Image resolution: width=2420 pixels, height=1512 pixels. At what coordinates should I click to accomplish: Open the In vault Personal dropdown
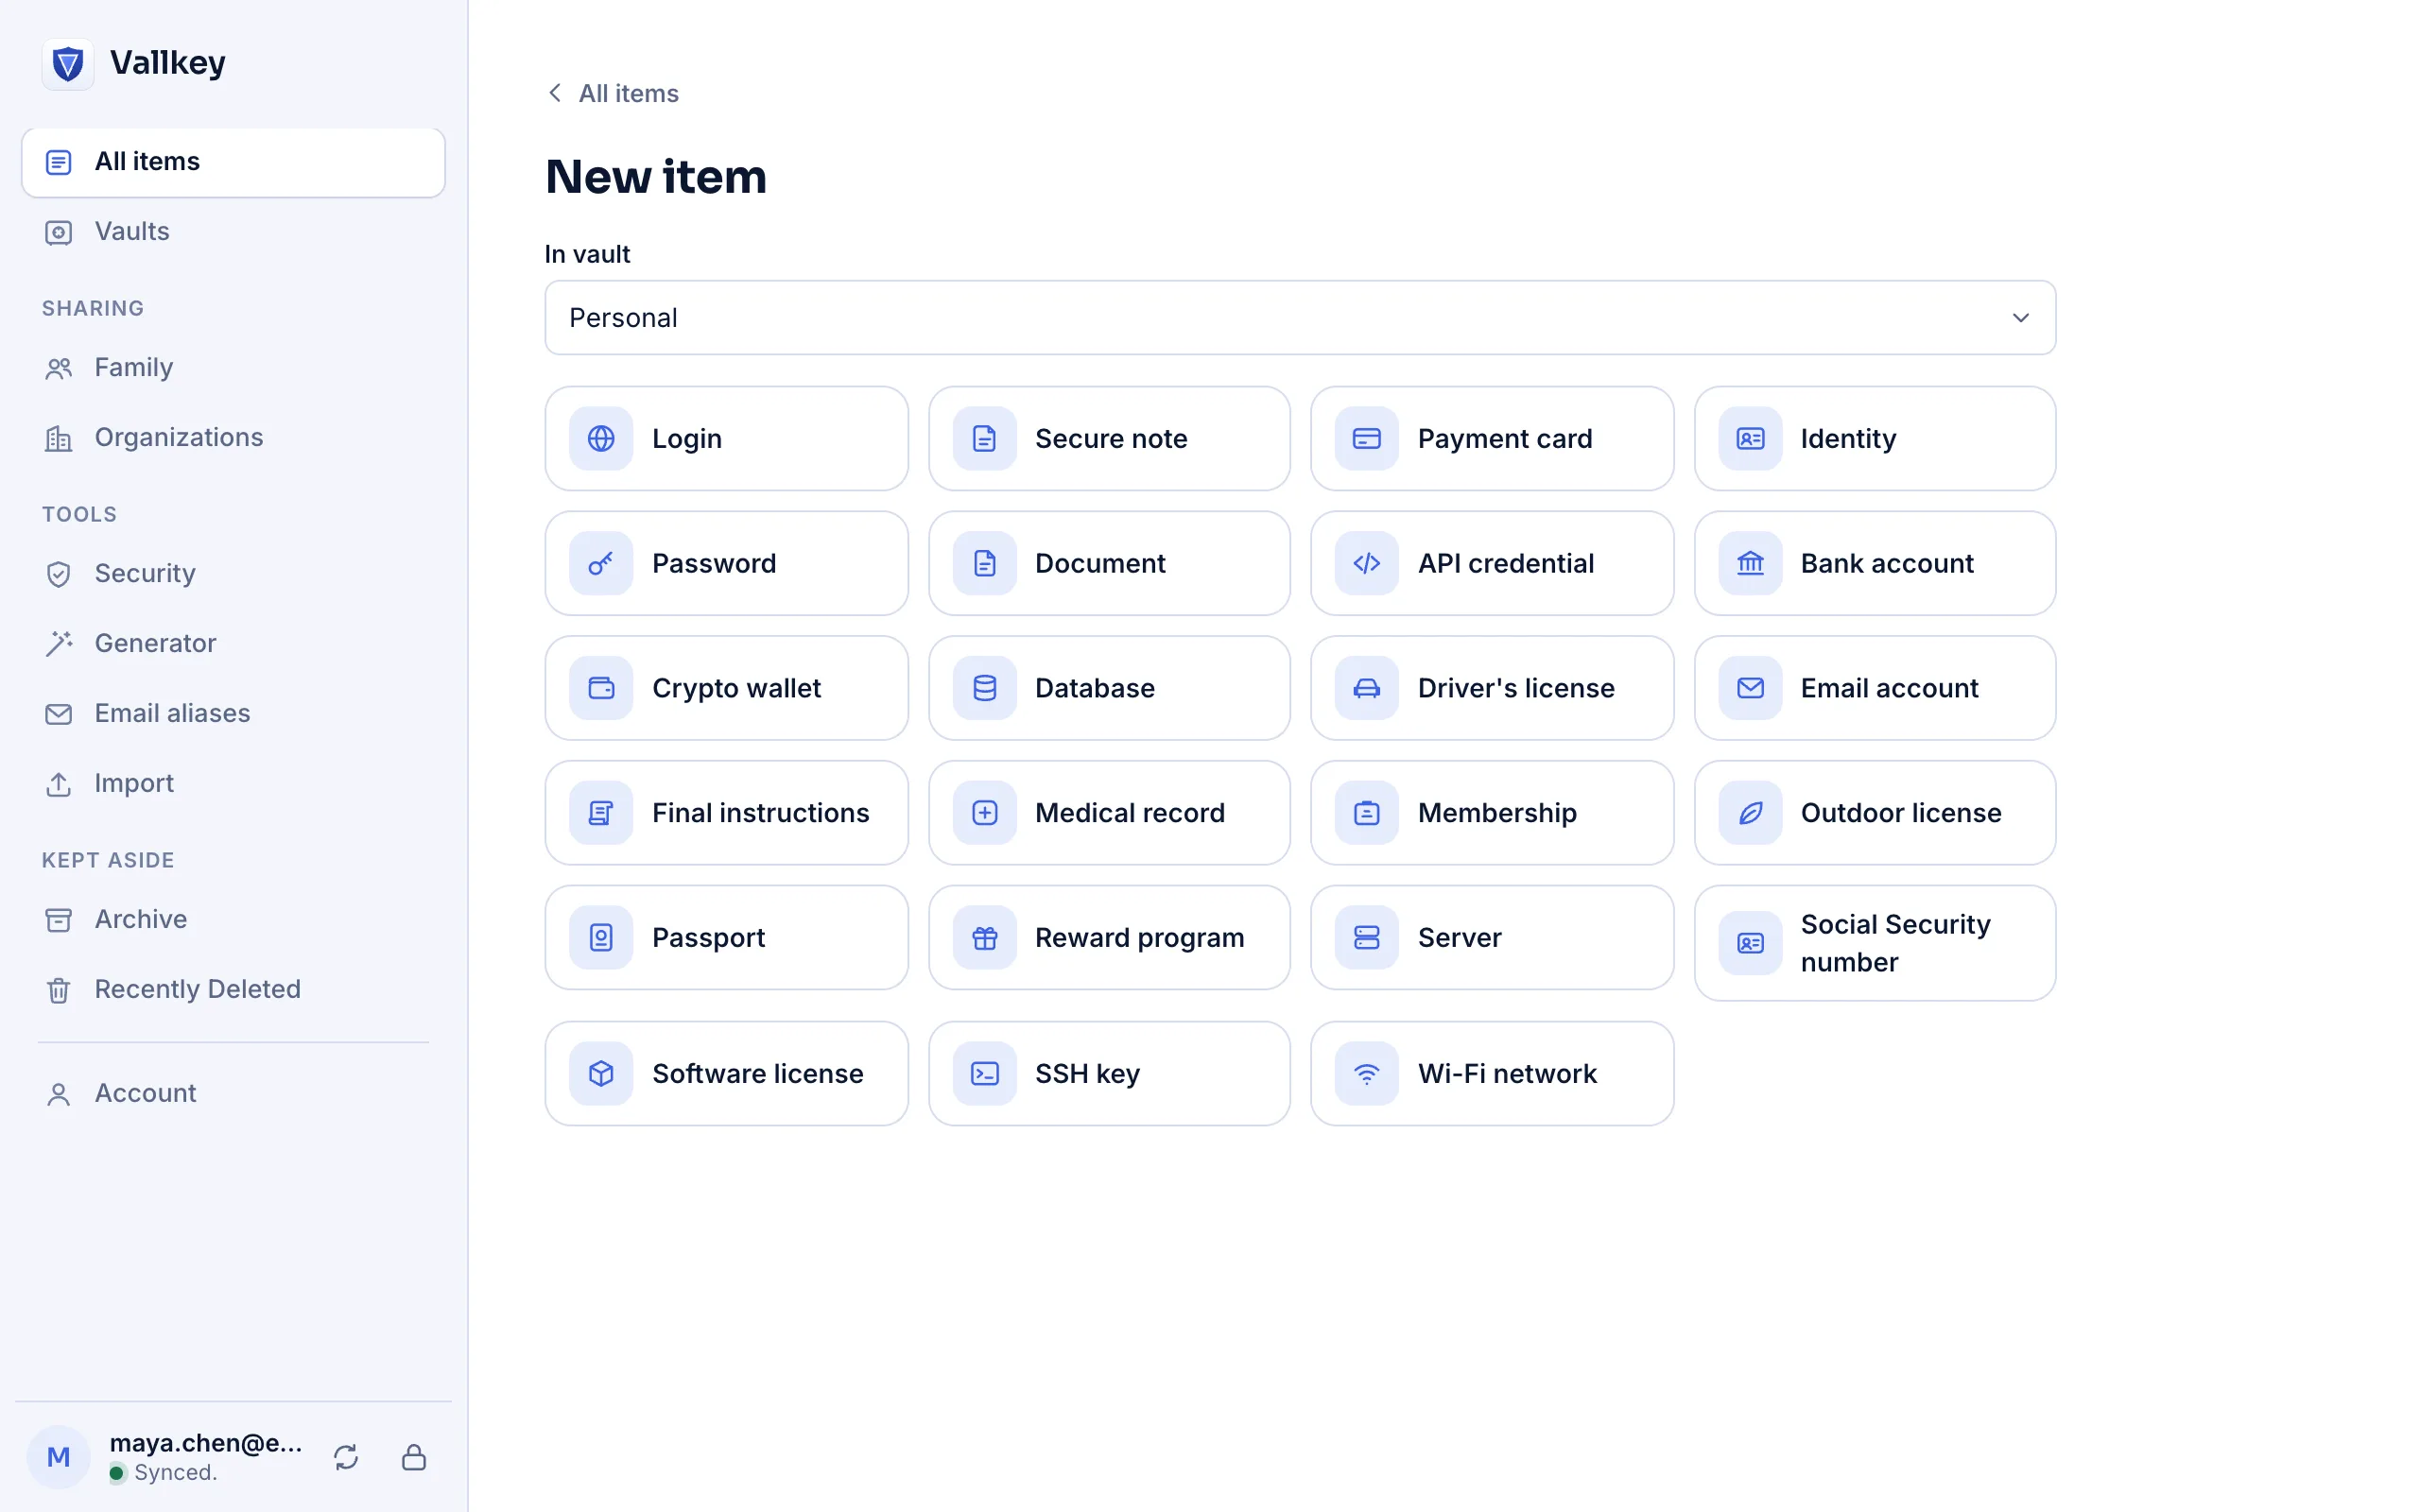1300,318
